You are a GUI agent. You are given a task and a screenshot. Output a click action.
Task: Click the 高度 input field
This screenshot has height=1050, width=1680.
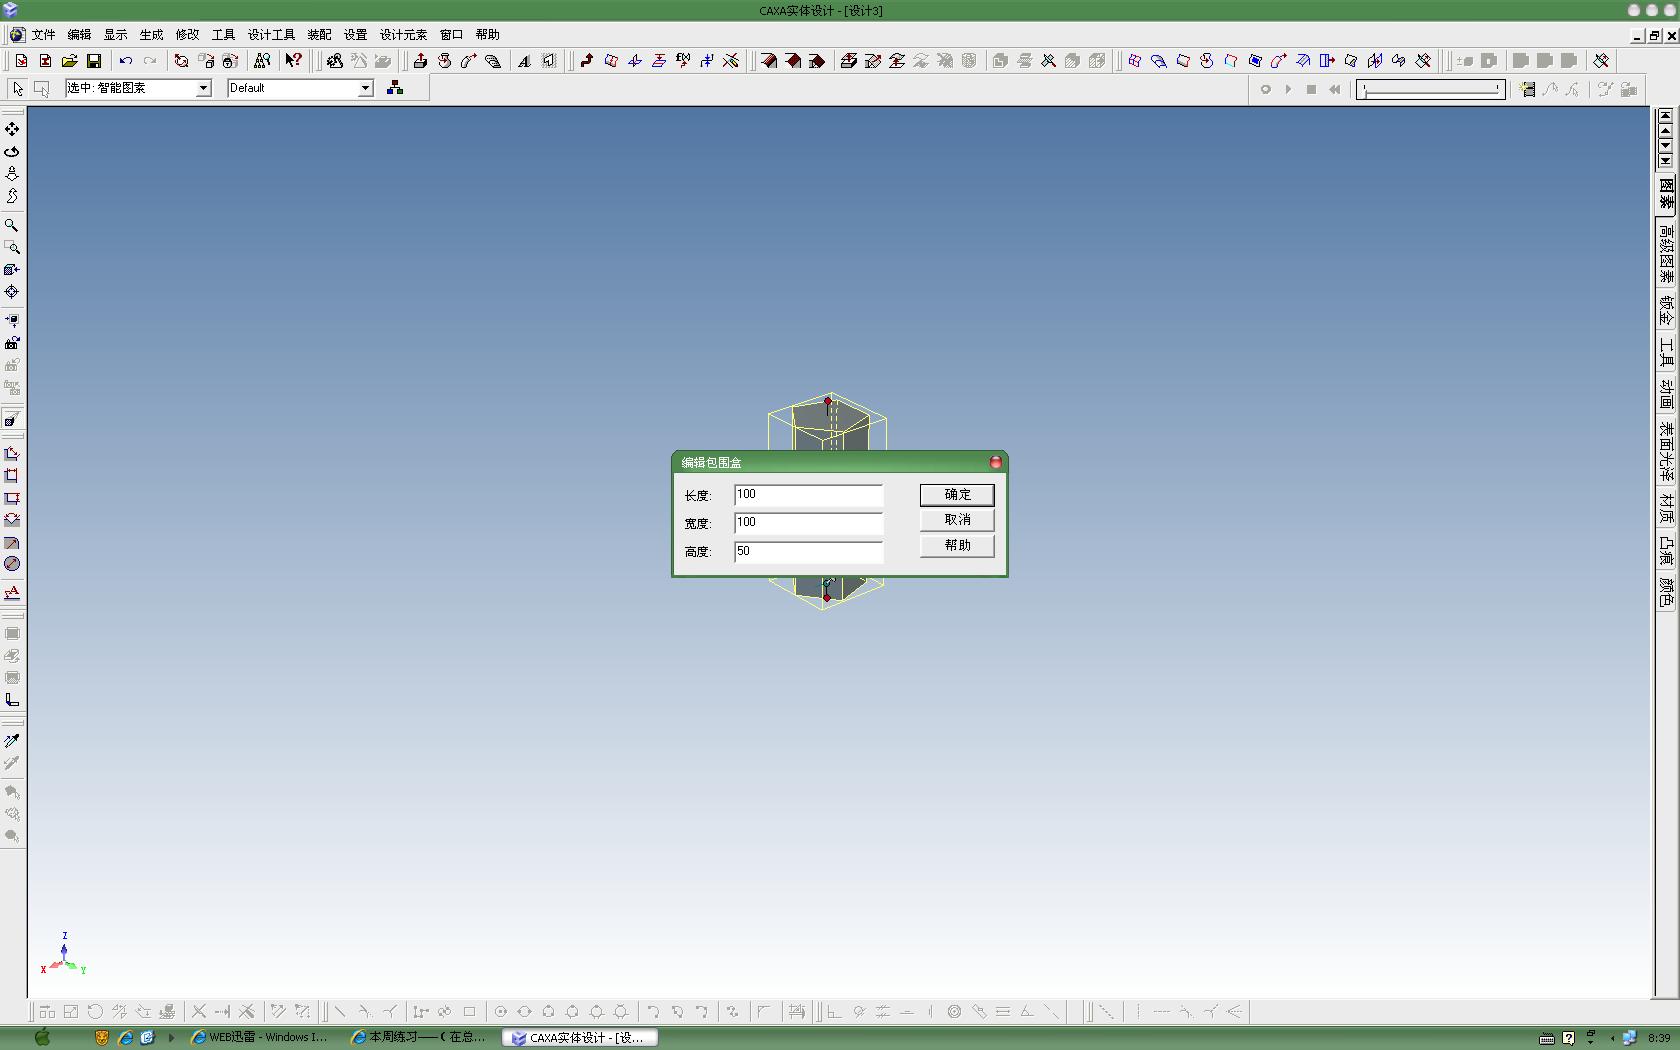[x=808, y=551]
